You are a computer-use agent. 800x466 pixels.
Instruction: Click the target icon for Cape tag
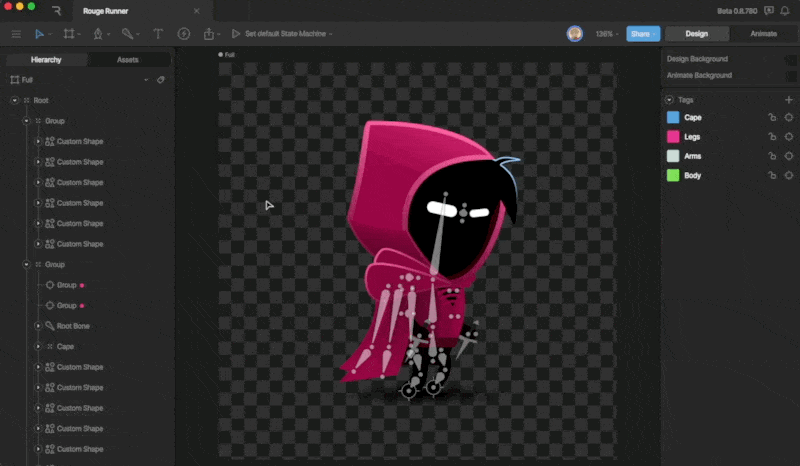(x=789, y=117)
